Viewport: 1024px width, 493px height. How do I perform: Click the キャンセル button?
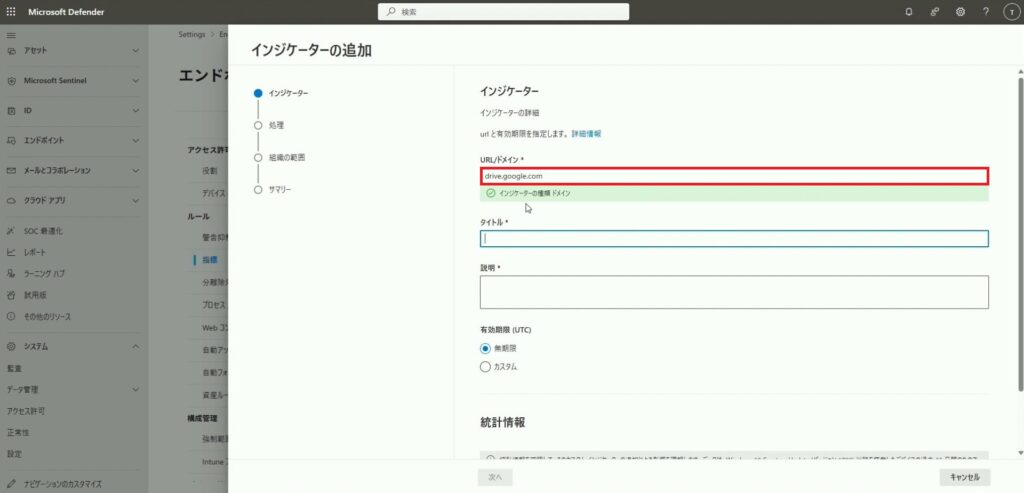click(x=965, y=477)
